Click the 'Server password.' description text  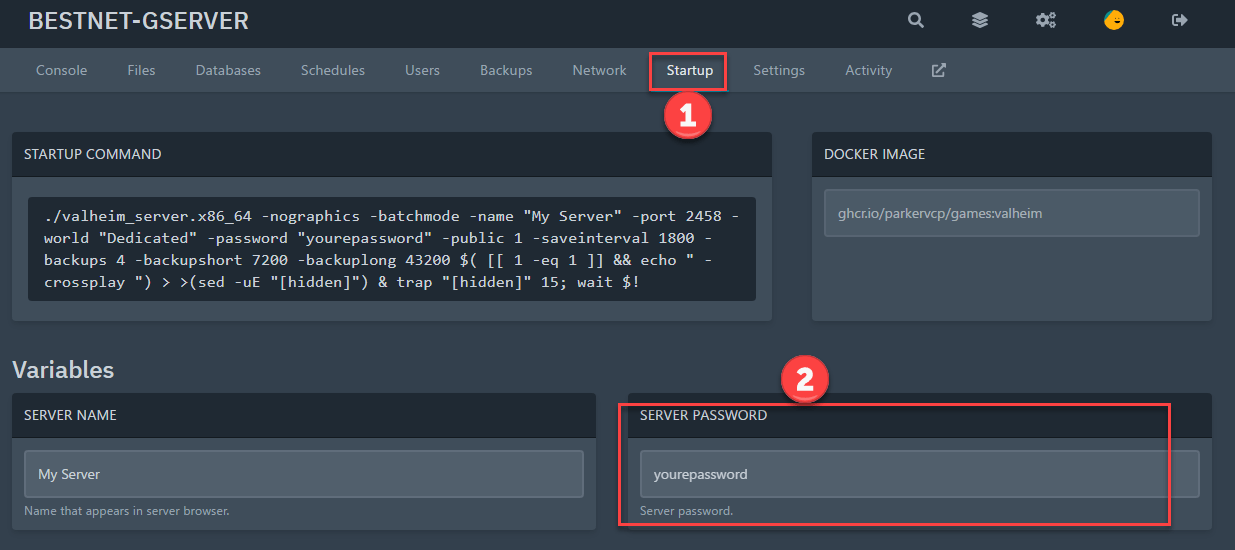tap(686, 511)
